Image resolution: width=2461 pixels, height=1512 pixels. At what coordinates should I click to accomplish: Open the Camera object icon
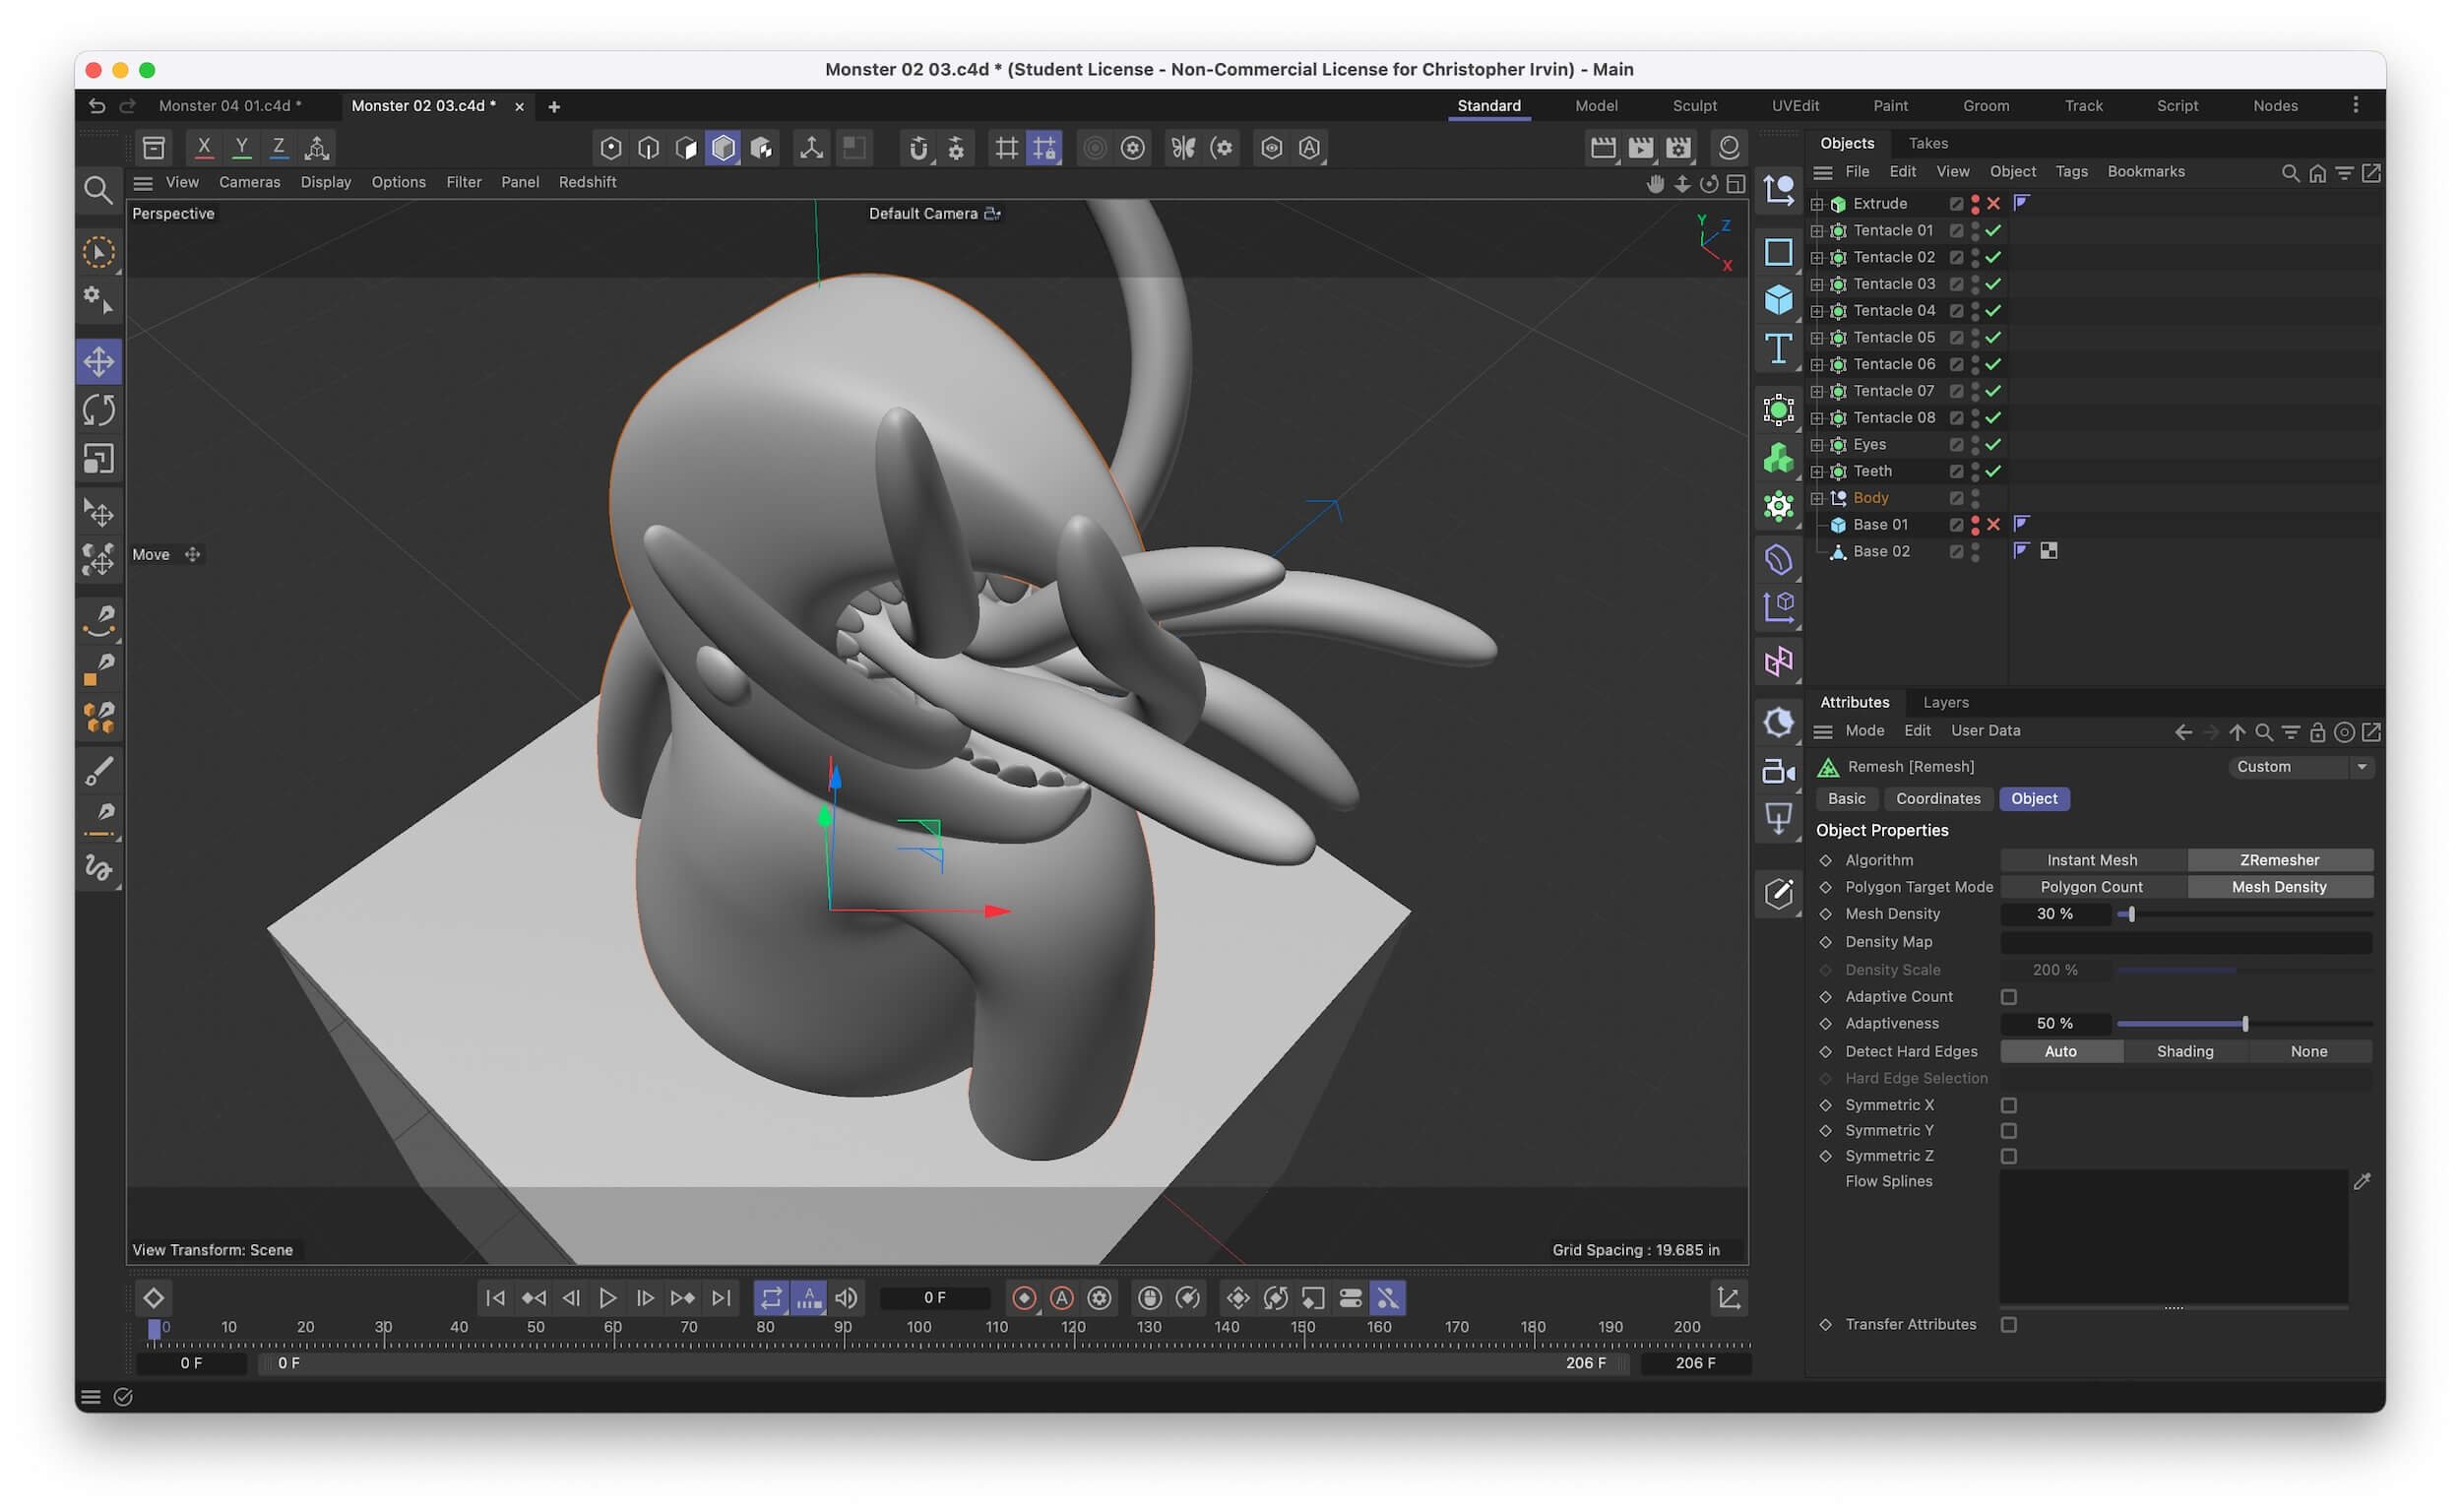pos(1778,771)
